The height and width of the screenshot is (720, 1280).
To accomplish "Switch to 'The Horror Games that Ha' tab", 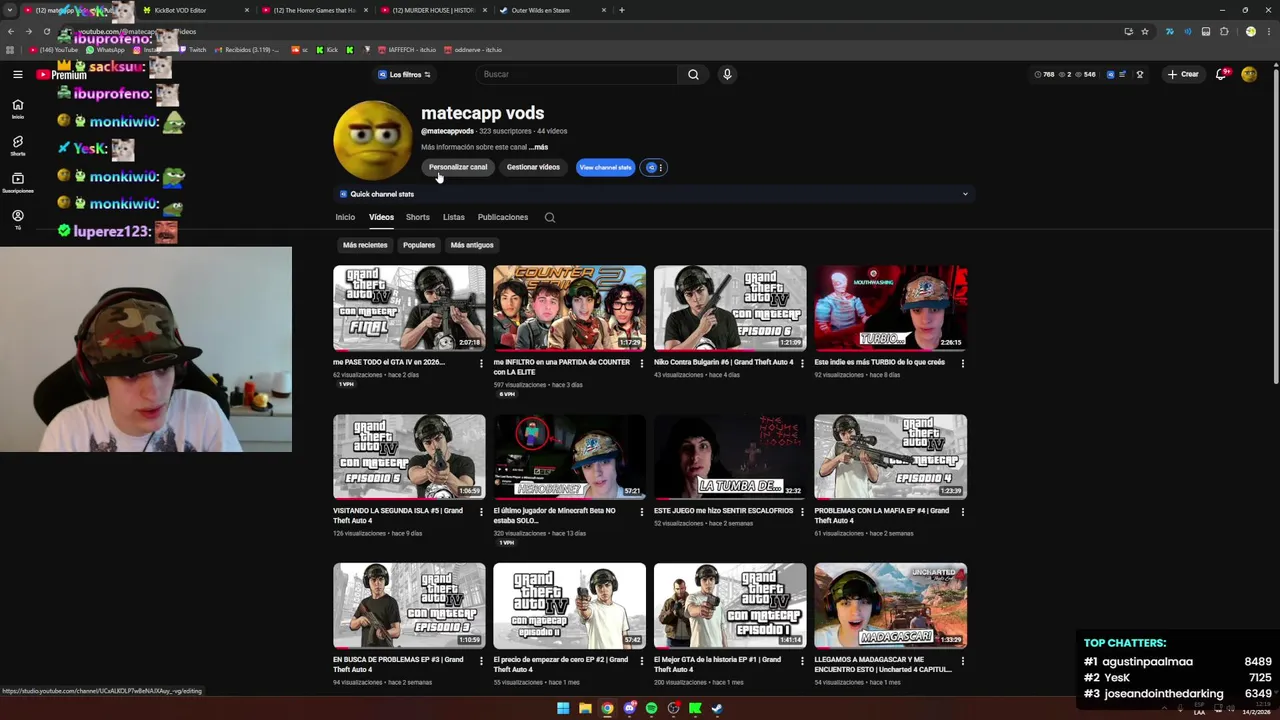I will (314, 10).
